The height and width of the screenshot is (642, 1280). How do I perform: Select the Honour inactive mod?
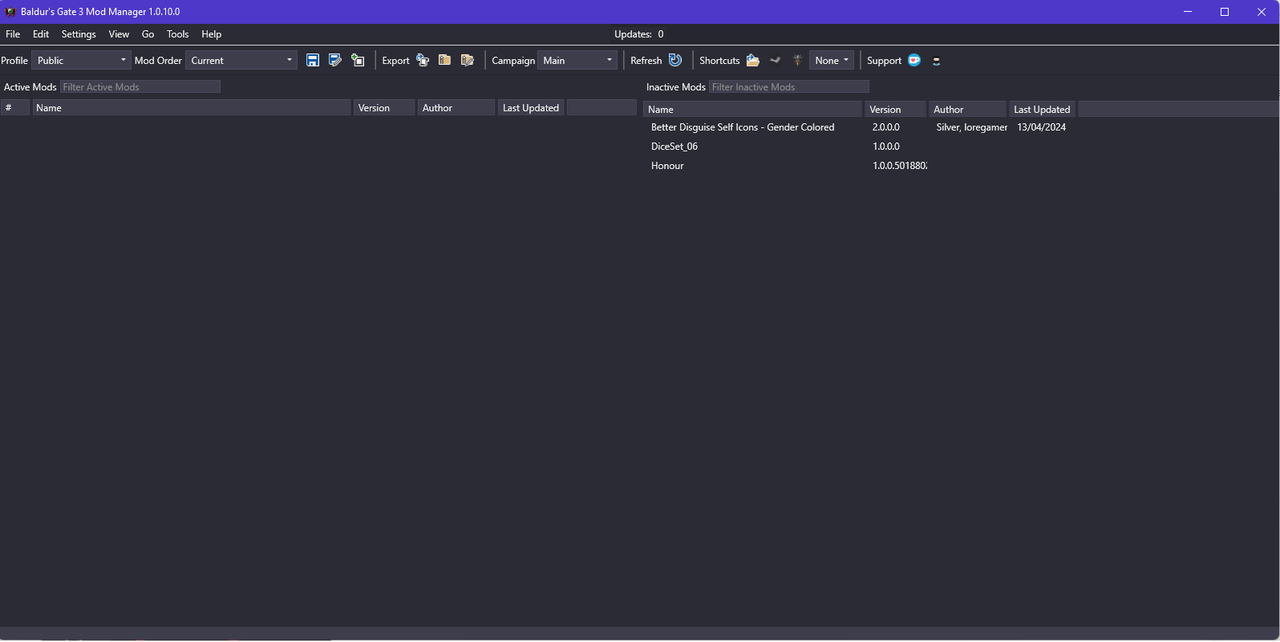point(667,165)
